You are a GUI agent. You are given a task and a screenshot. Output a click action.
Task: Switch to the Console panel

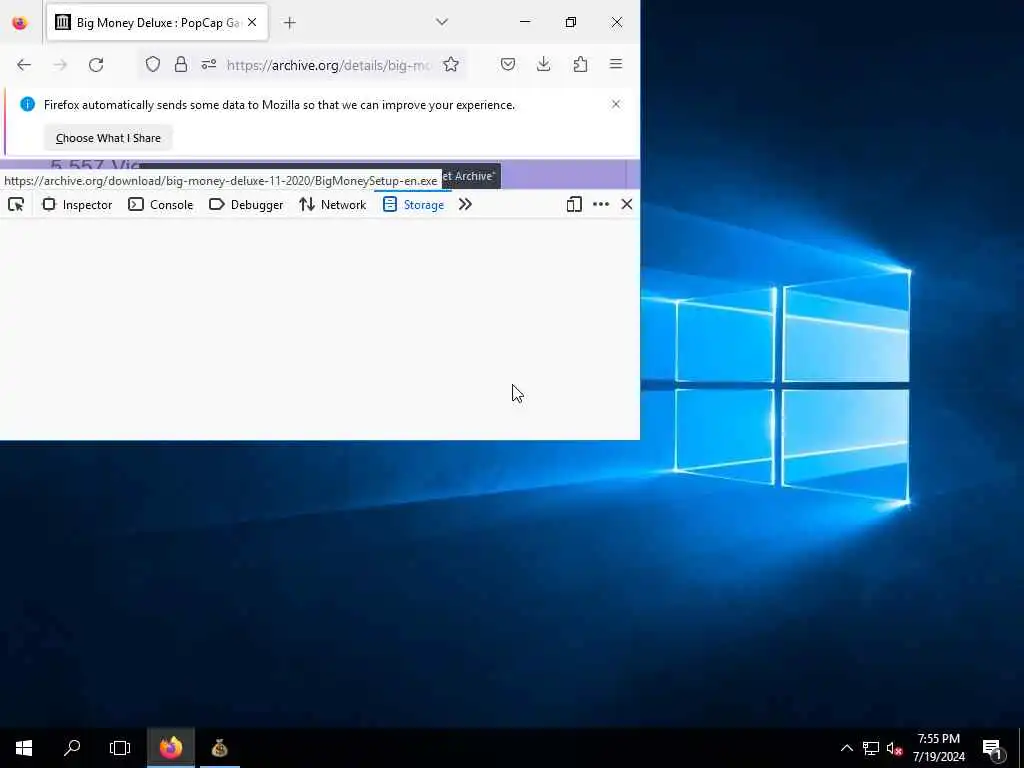click(161, 204)
